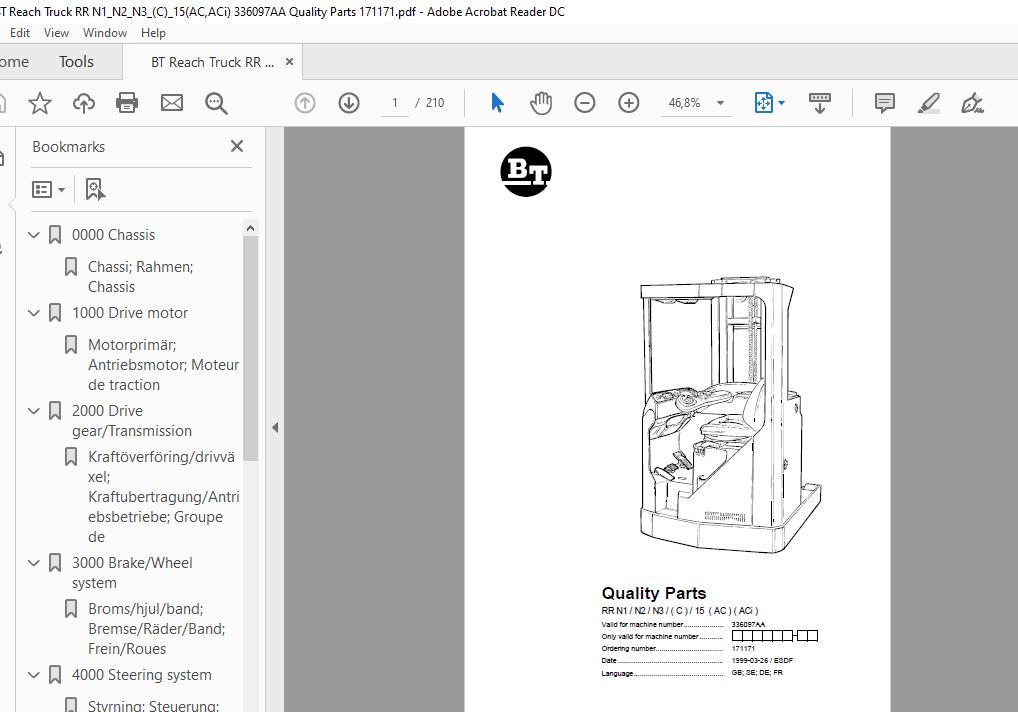This screenshot has height=712, width=1018.
Task: Click the zoom in plus icon
Action: click(x=629, y=103)
